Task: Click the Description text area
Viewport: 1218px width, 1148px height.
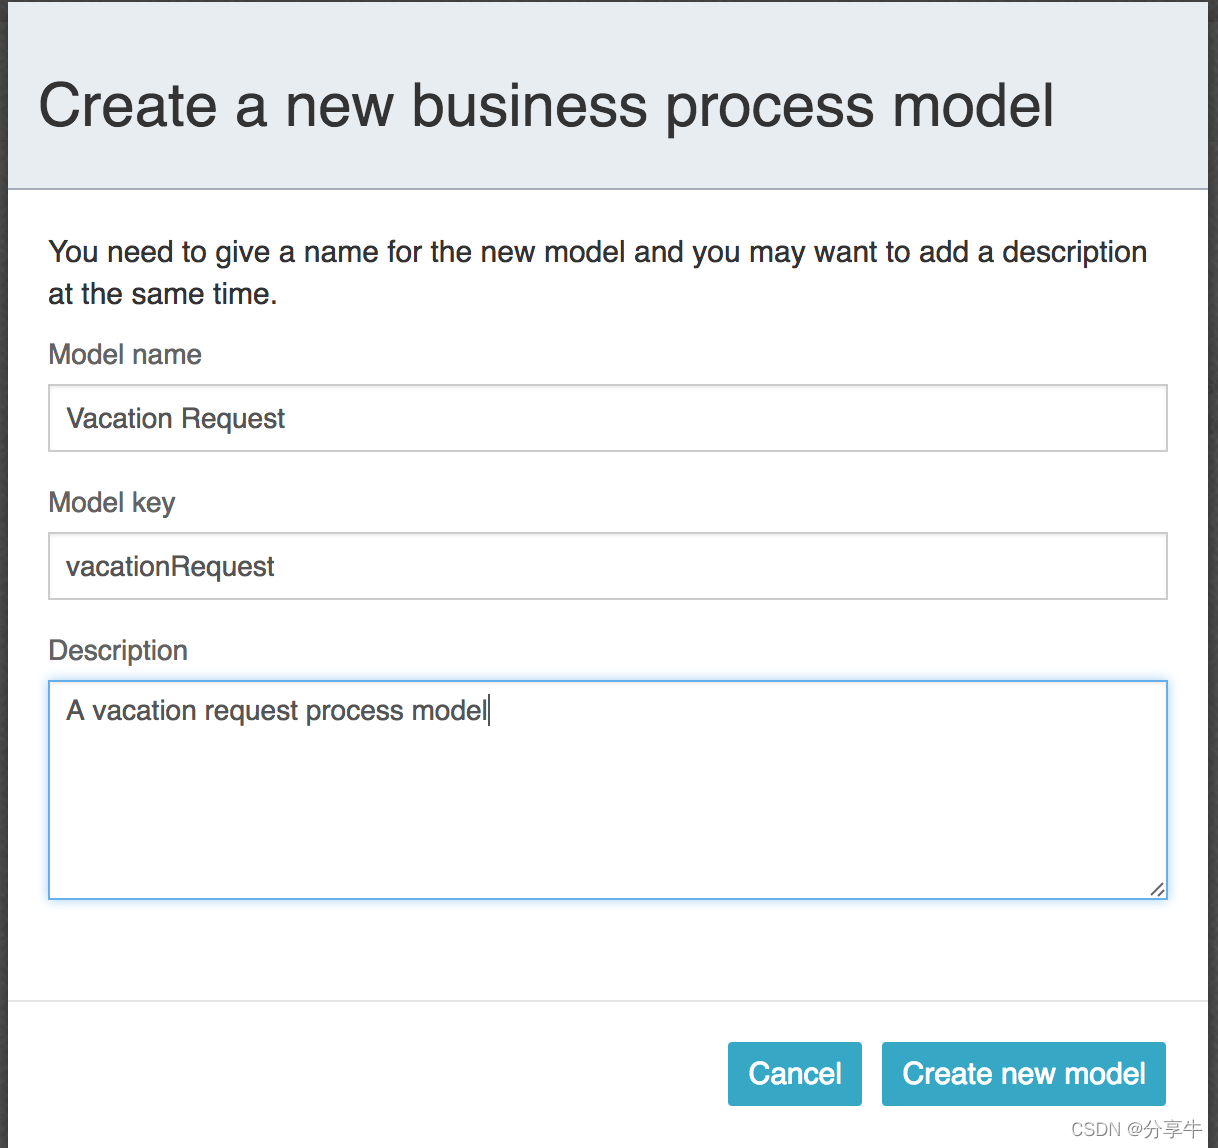Action: (607, 790)
